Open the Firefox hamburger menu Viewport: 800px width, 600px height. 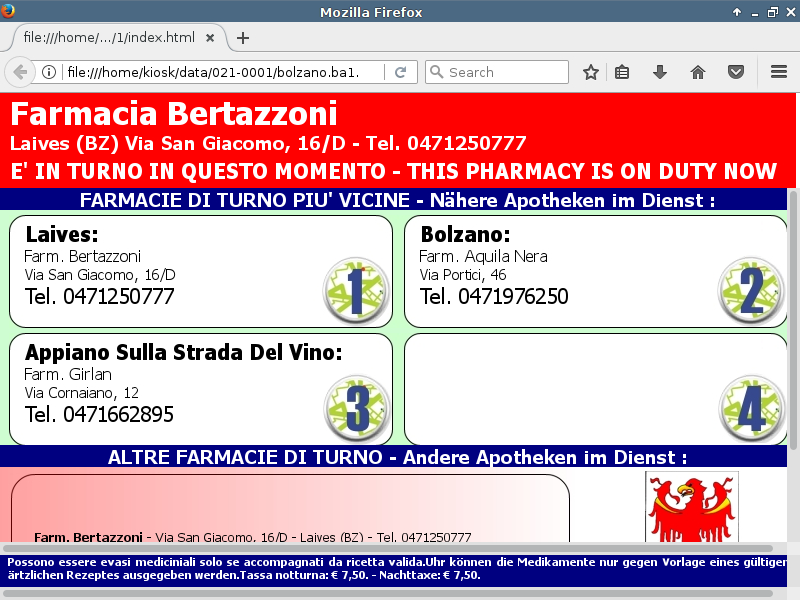point(779,72)
